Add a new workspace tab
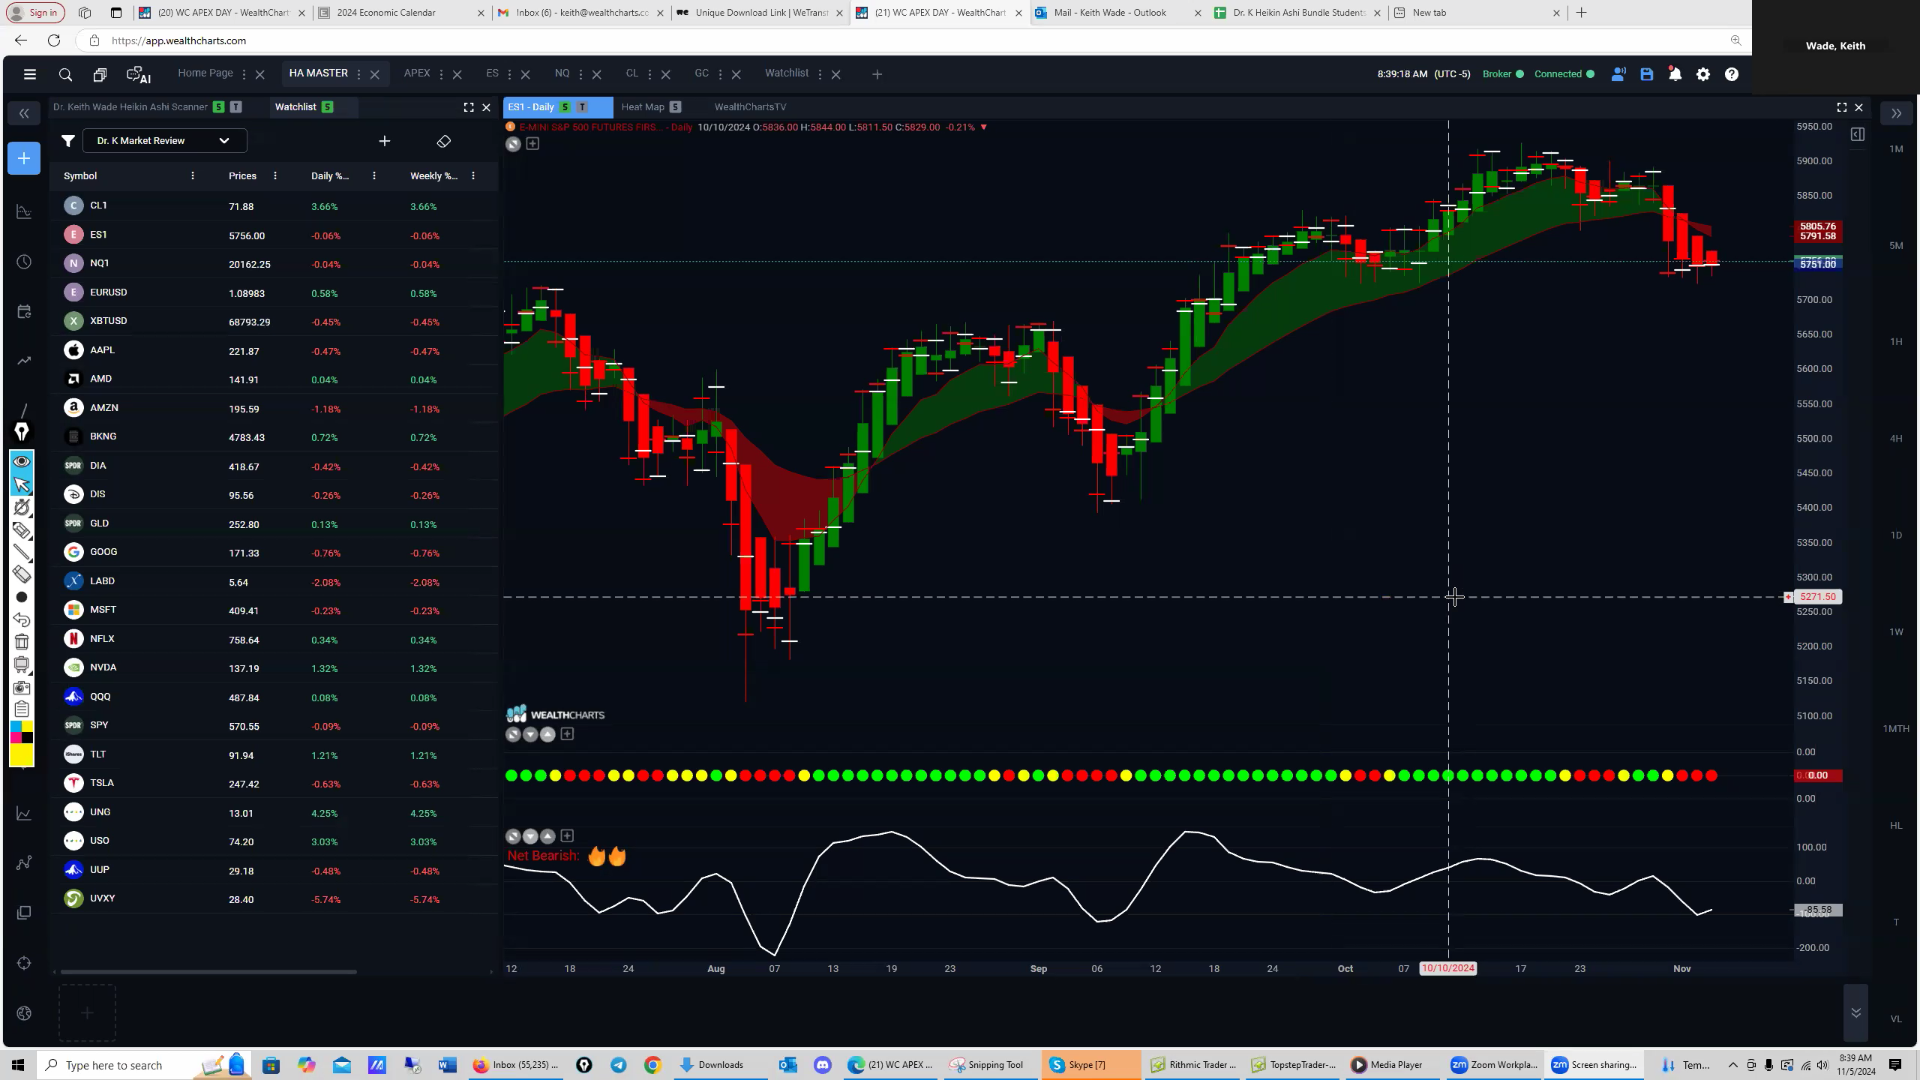 pos(877,74)
